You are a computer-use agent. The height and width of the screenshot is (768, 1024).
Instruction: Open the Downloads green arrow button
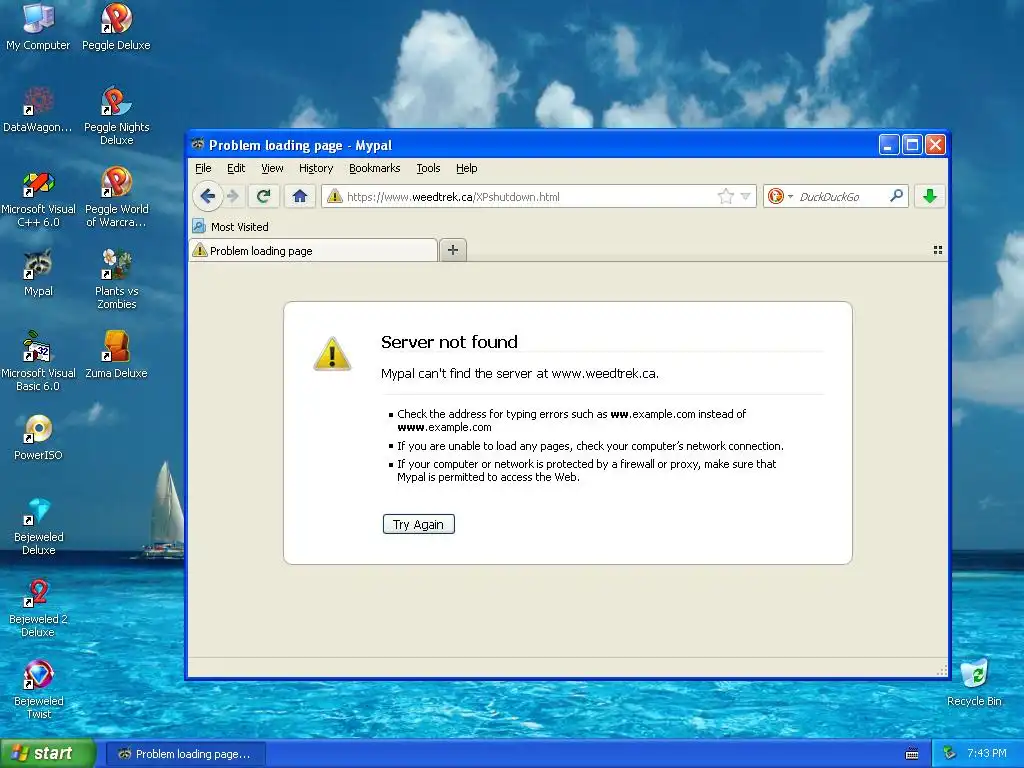(930, 196)
